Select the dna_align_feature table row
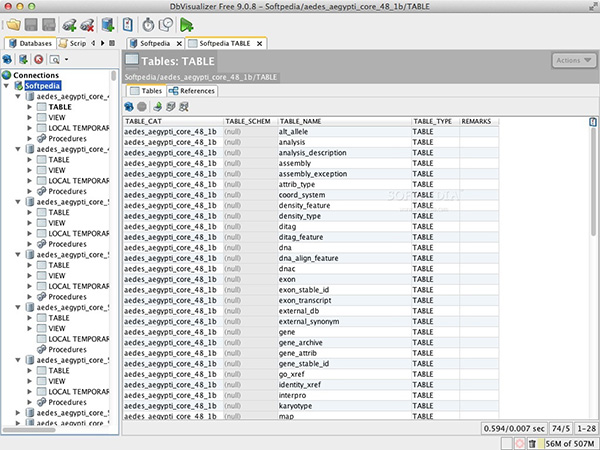 (309, 257)
